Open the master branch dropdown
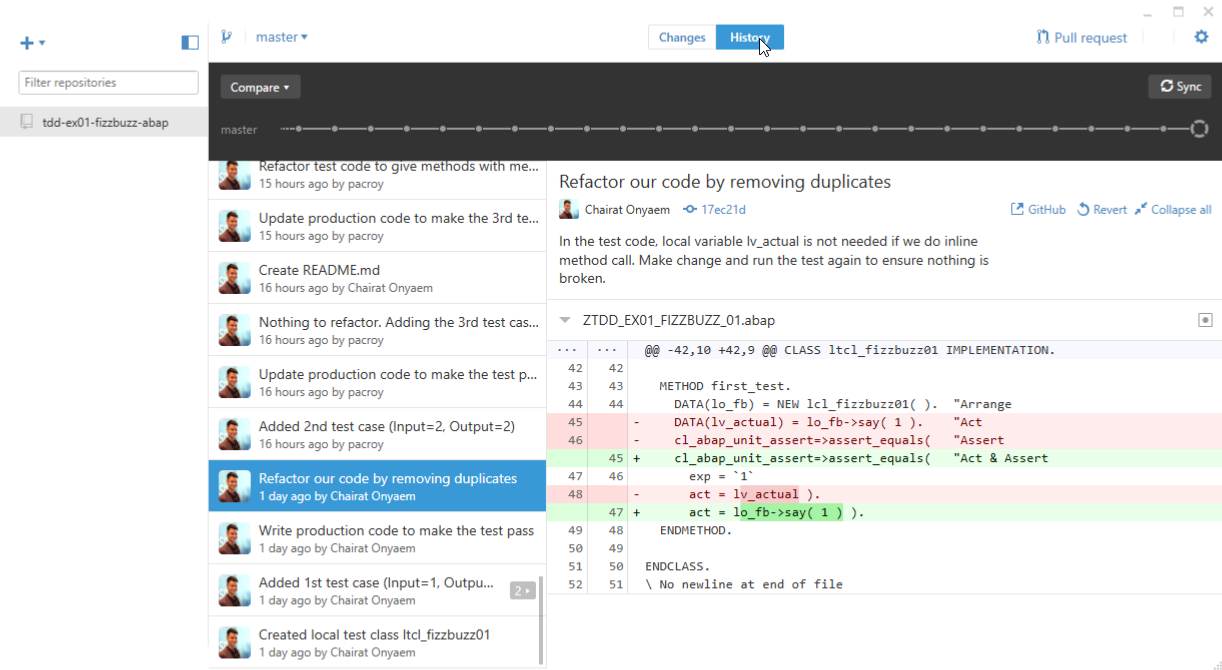The width and height of the screenshot is (1222, 670). coord(282,37)
